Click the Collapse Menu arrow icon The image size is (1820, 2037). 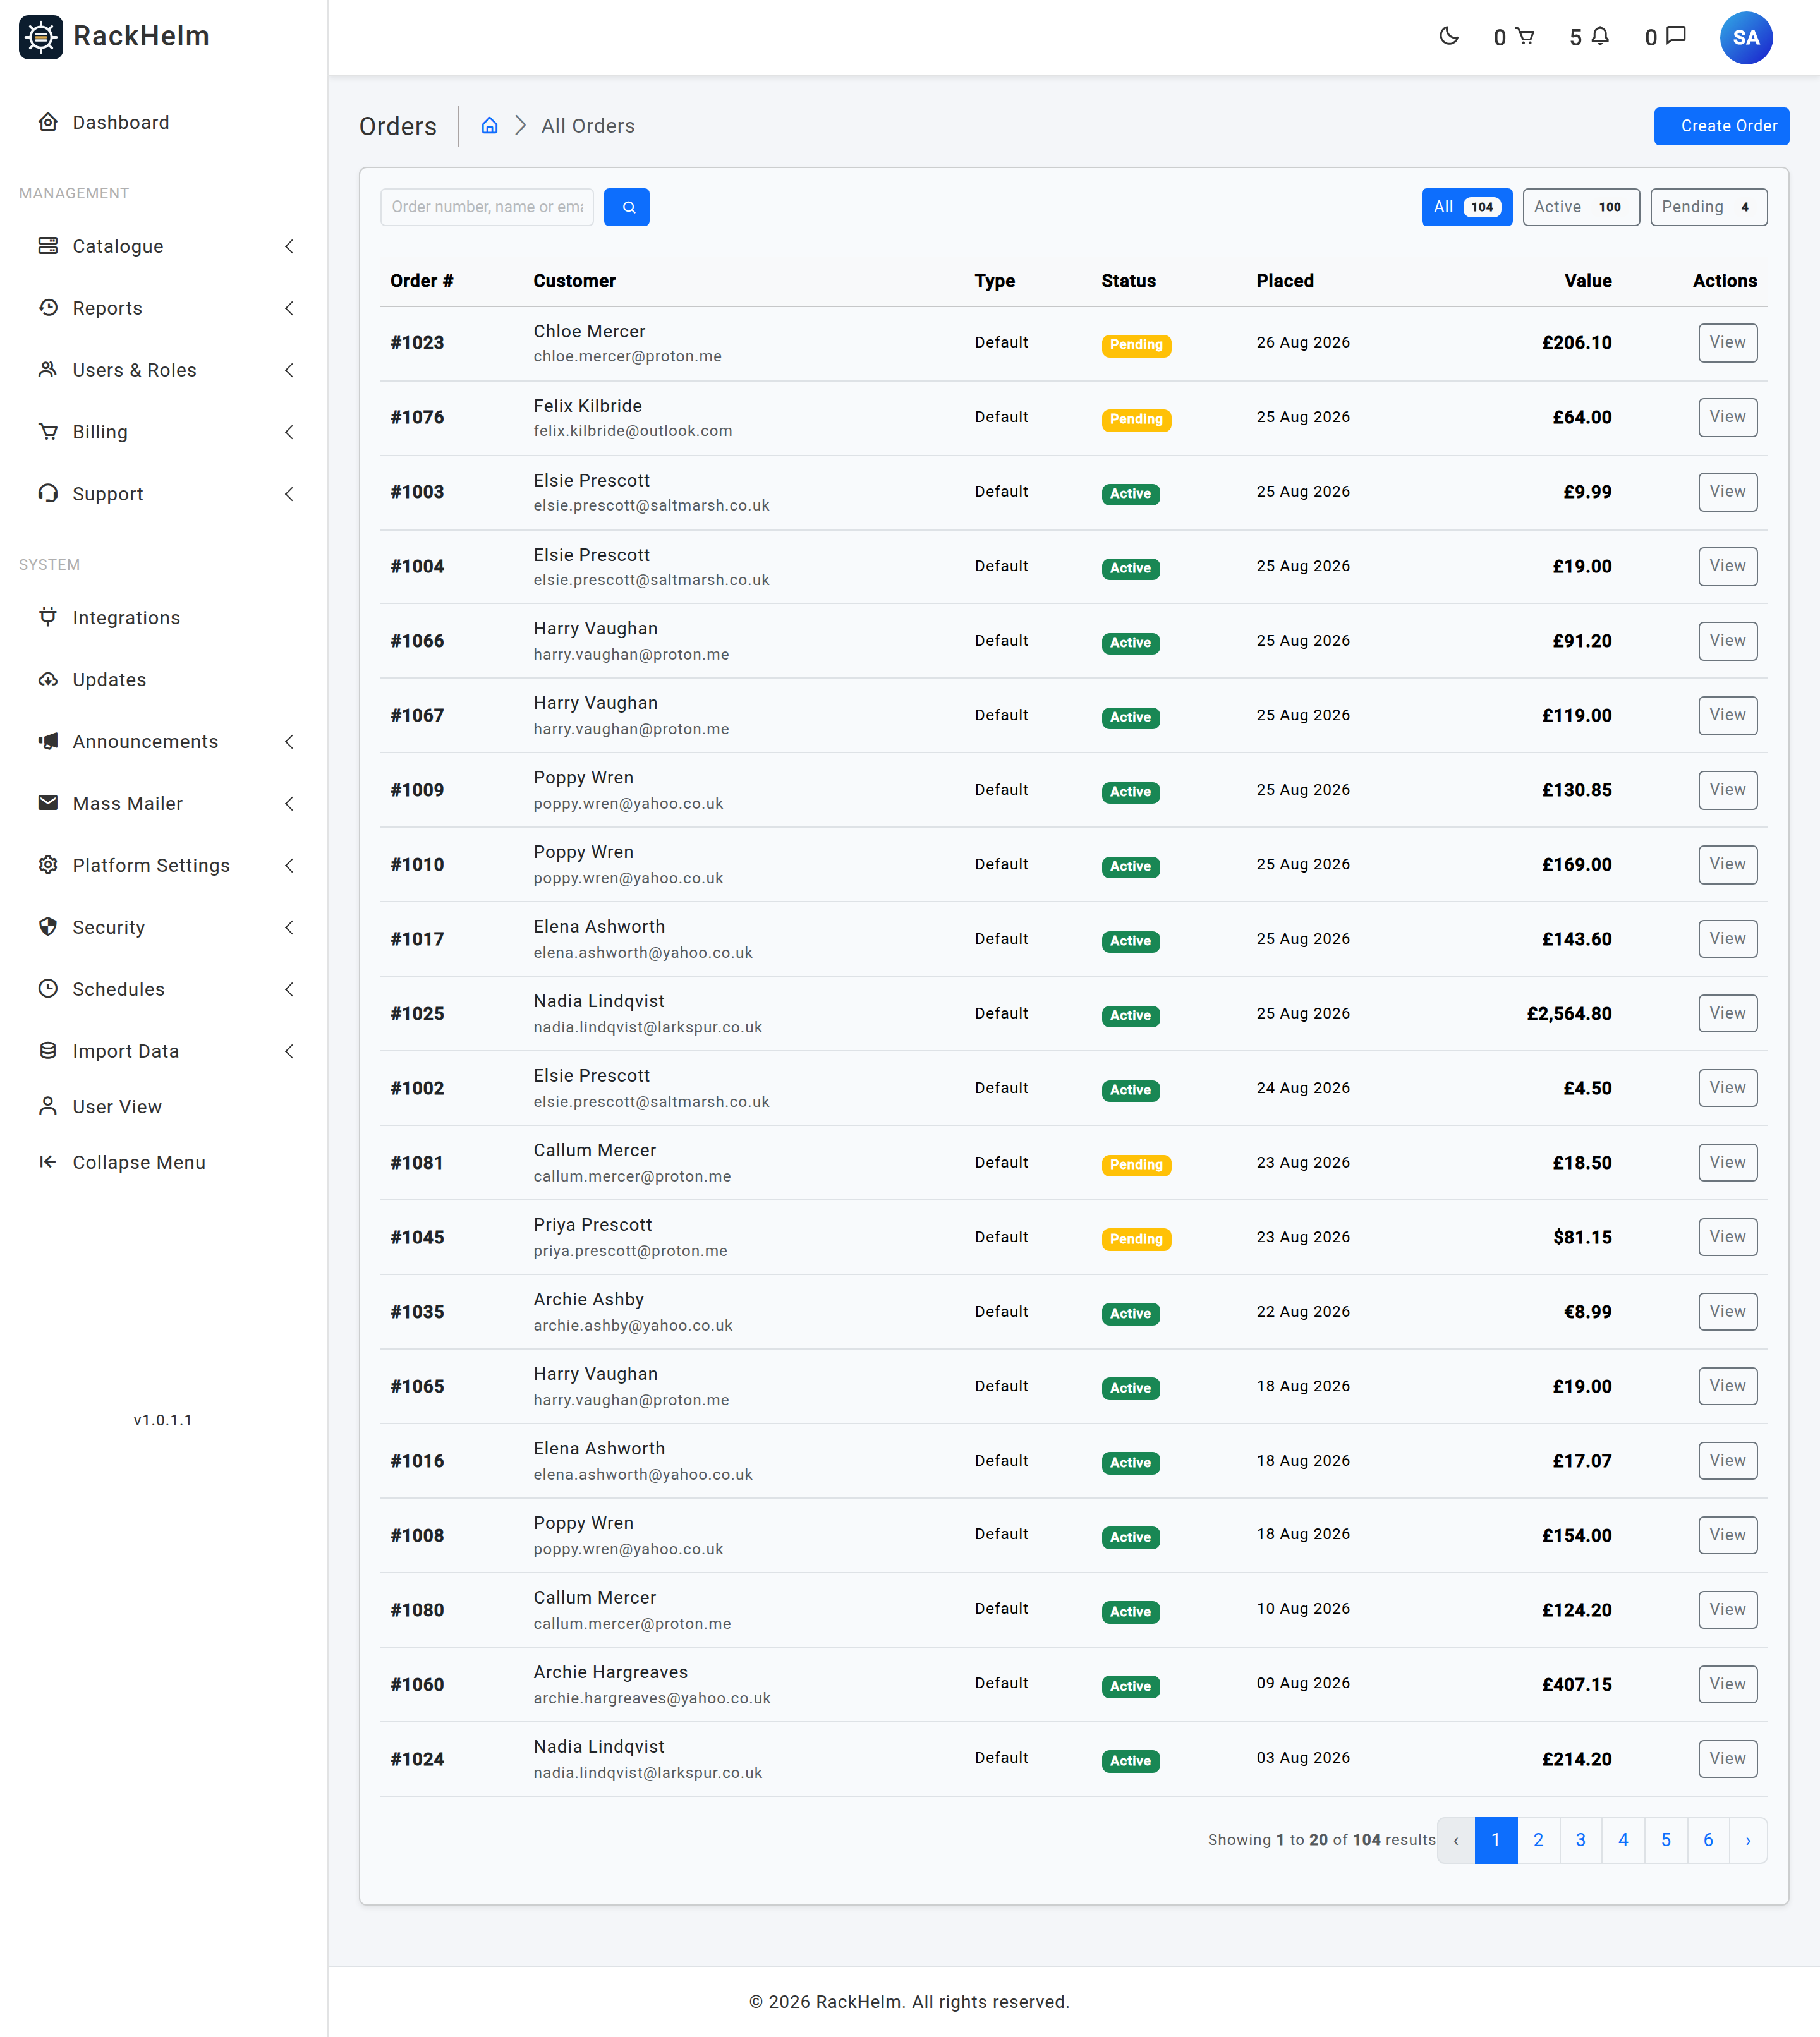[47, 1162]
